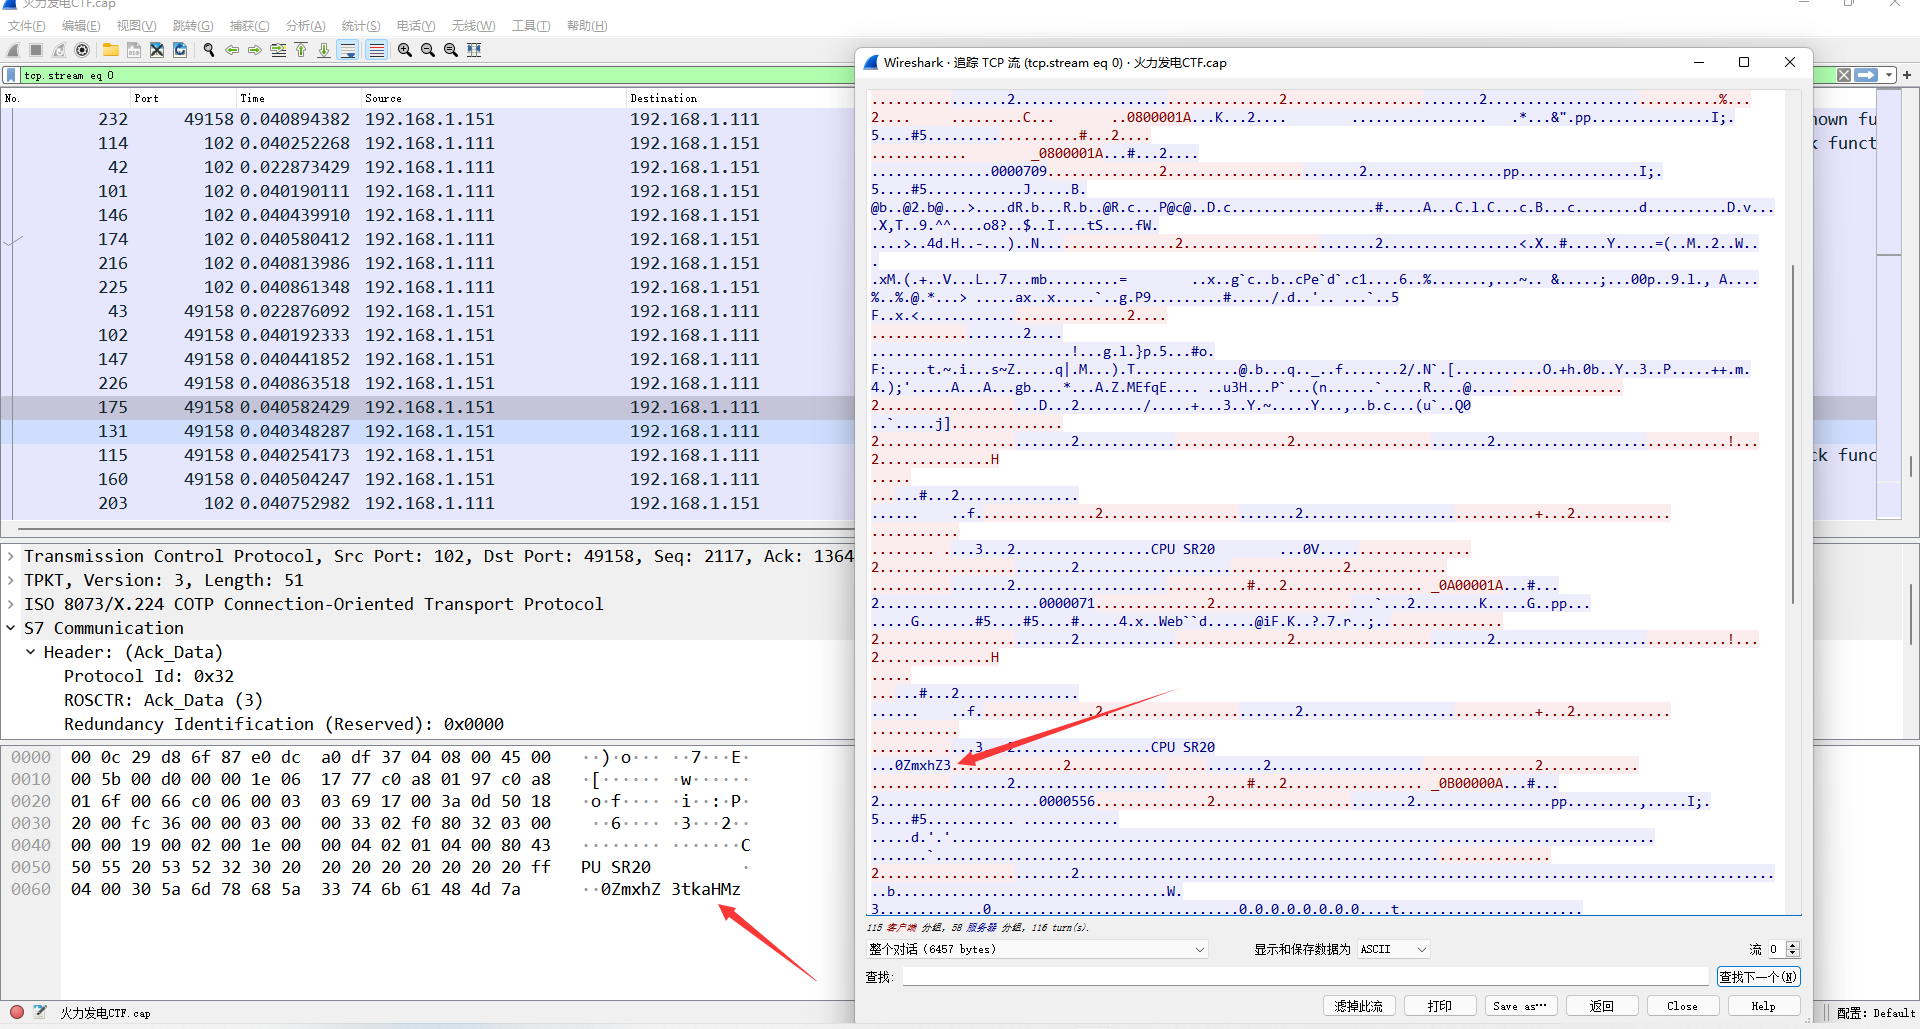Click the find packet magnifier icon

tap(209, 50)
